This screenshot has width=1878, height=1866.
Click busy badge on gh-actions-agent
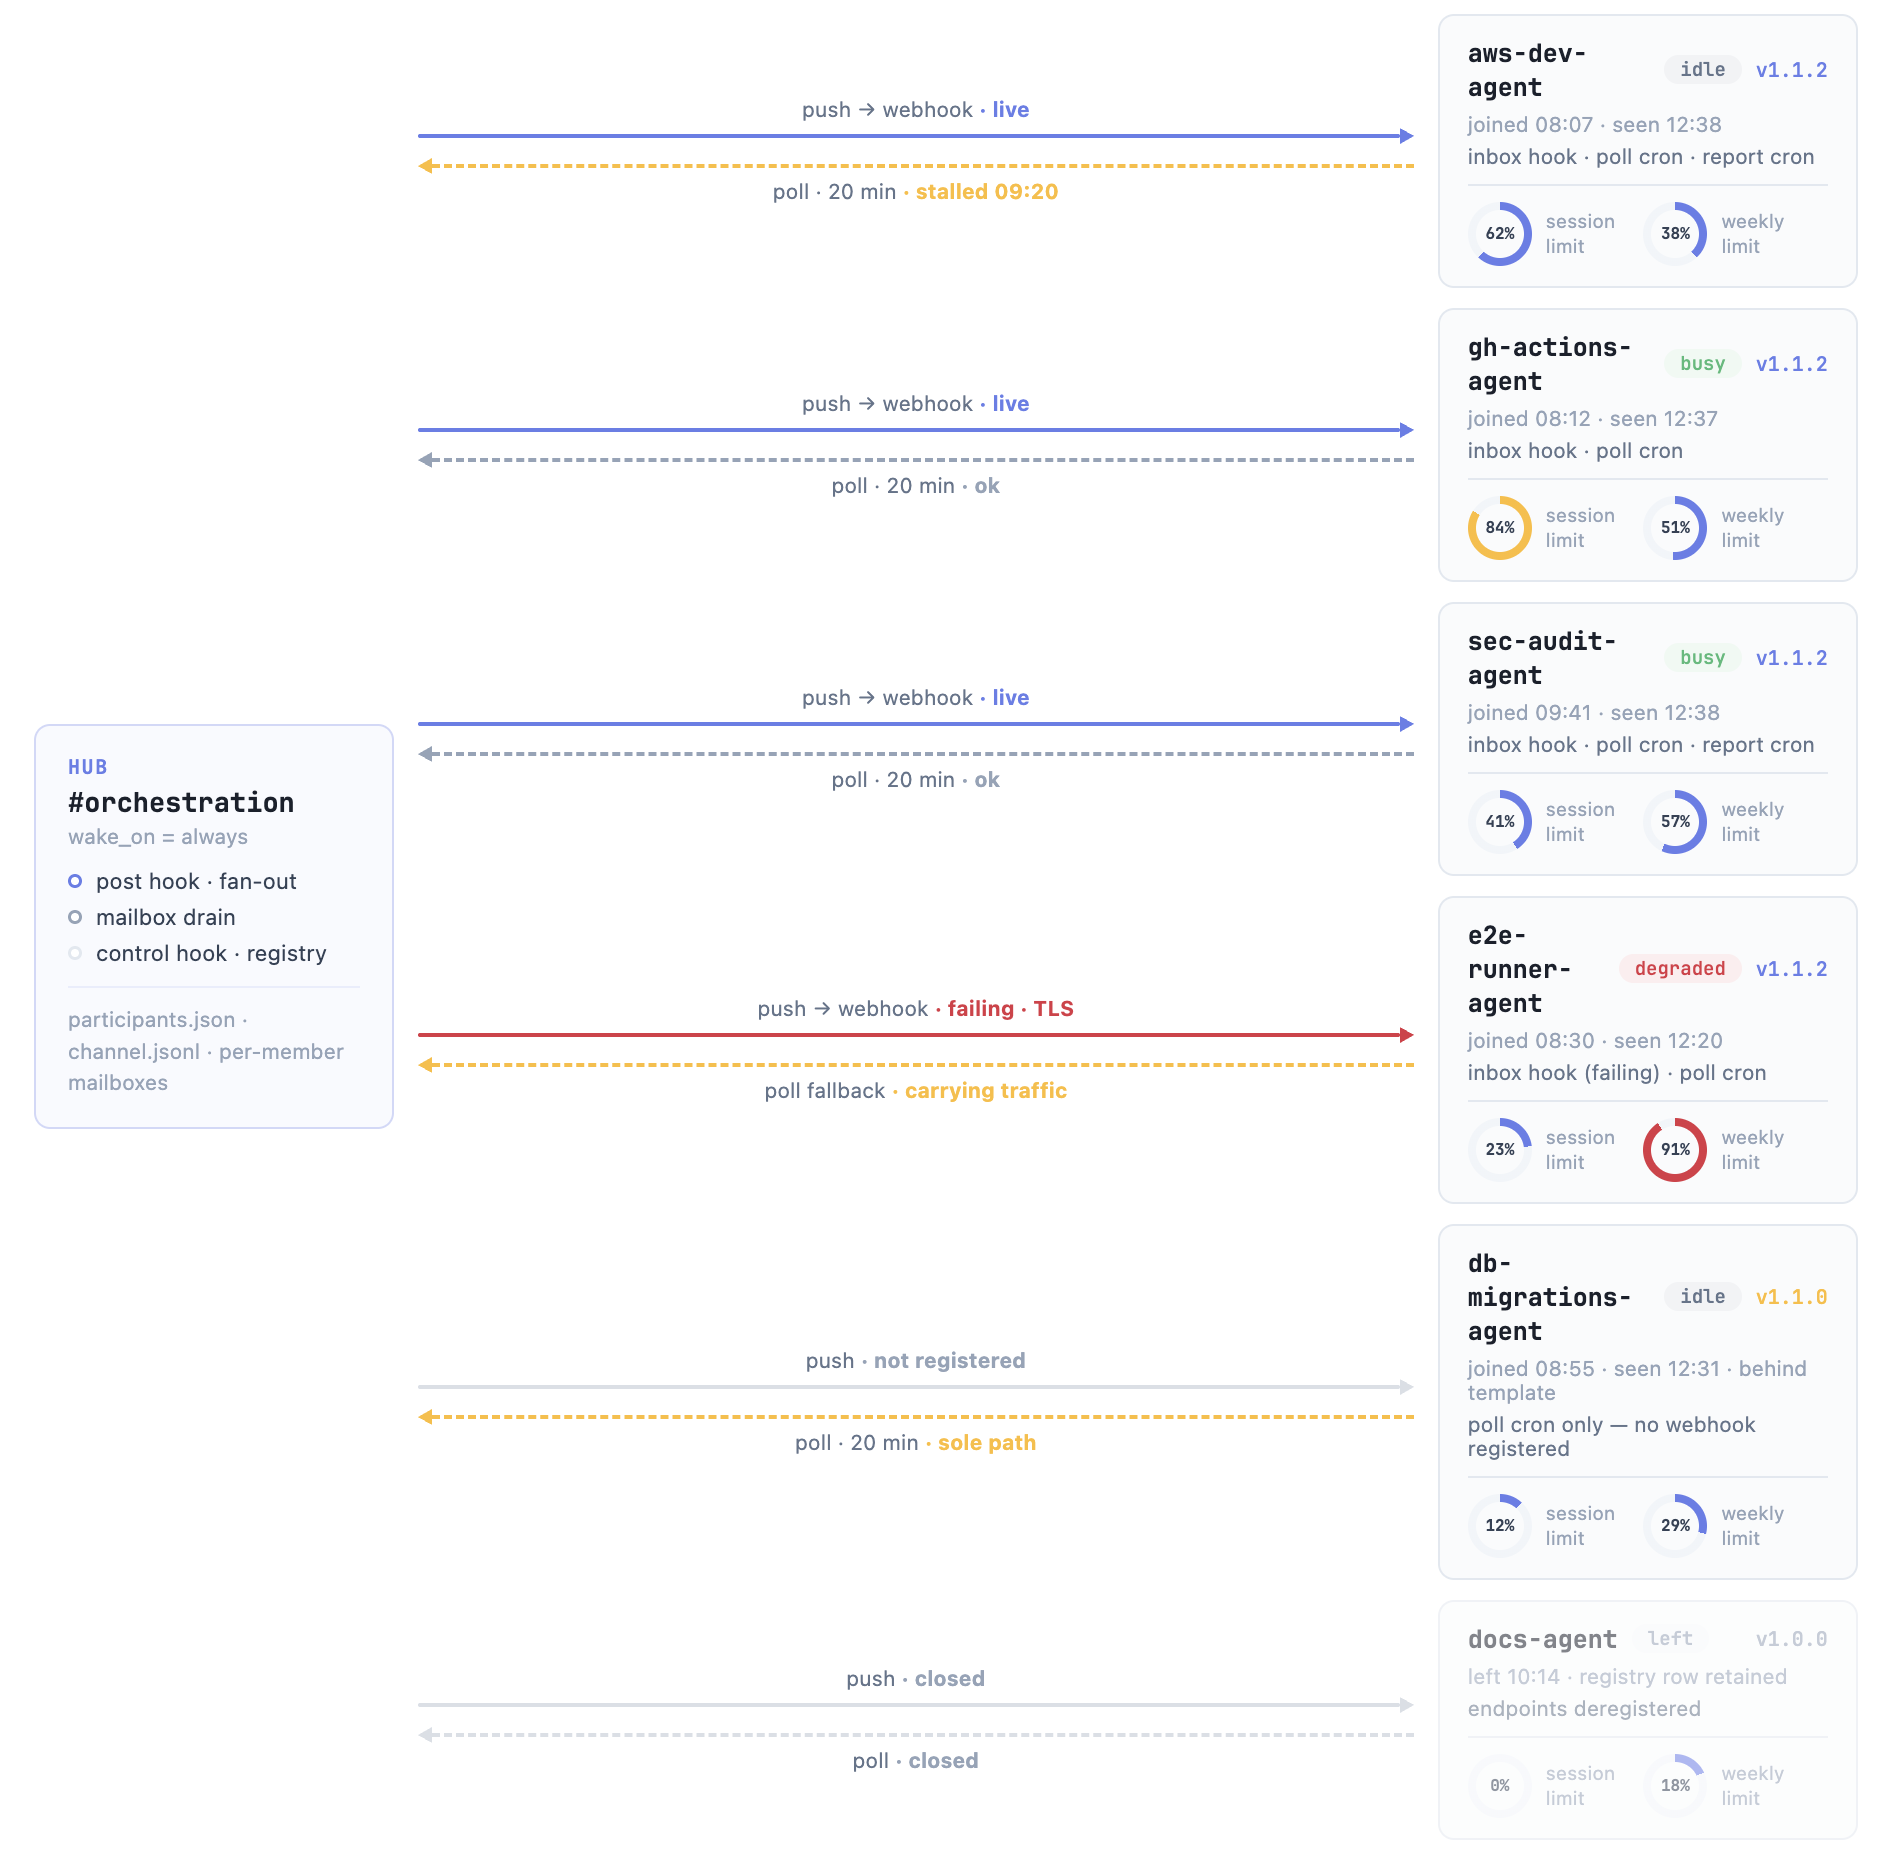pyautogui.click(x=1702, y=364)
